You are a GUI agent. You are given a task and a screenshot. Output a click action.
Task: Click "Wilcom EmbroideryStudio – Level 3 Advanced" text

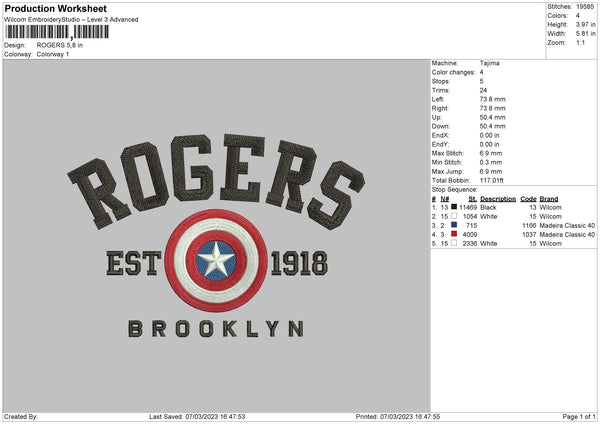pyautogui.click(x=71, y=20)
